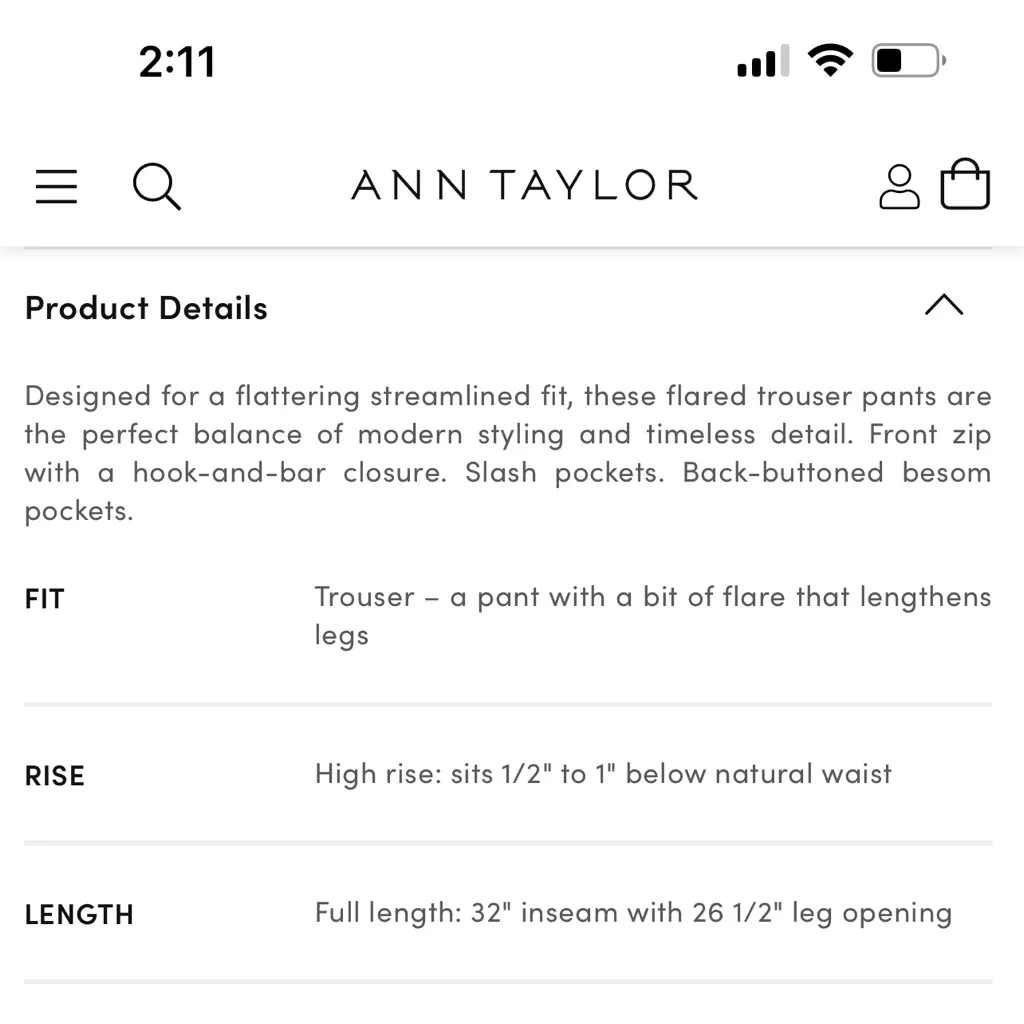1024x1024 pixels.
Task: Tap the cellular signal bars icon
Action: pyautogui.click(x=762, y=61)
